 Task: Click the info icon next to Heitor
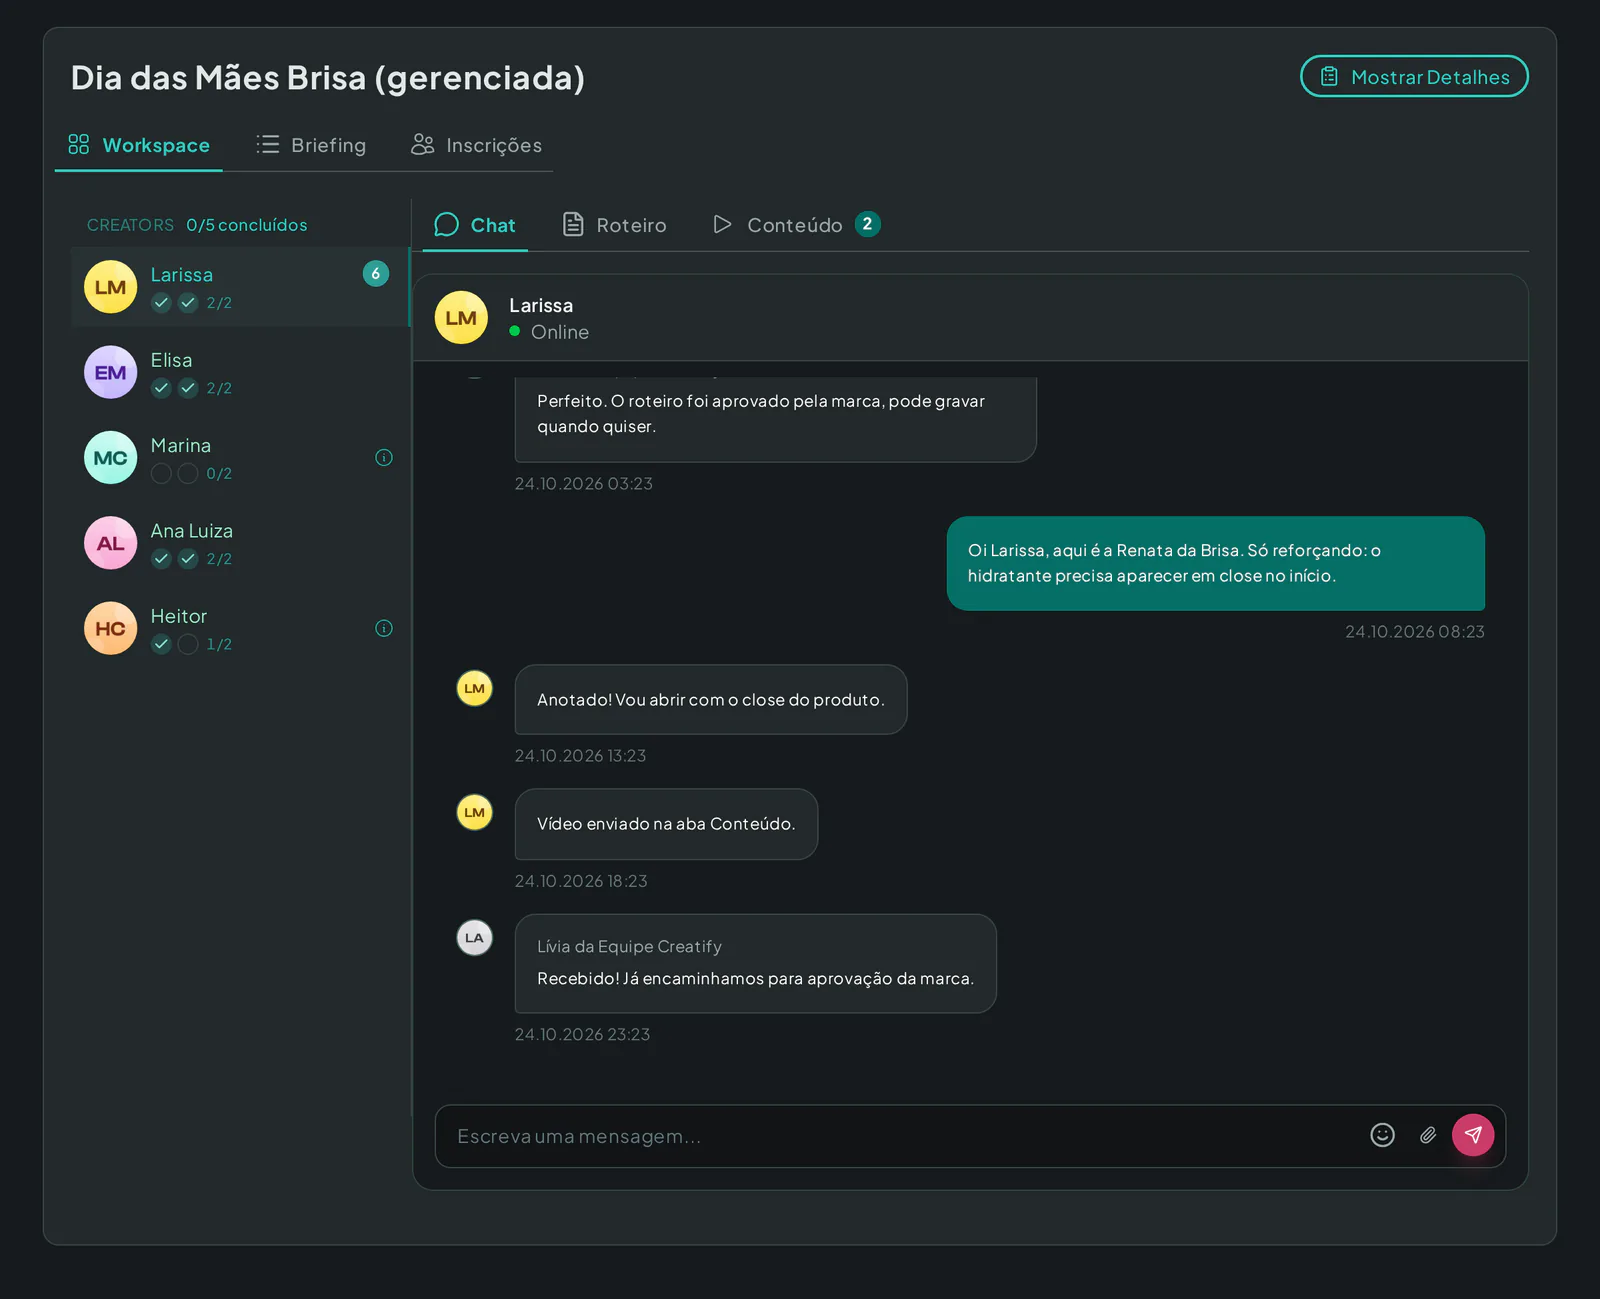click(x=384, y=629)
